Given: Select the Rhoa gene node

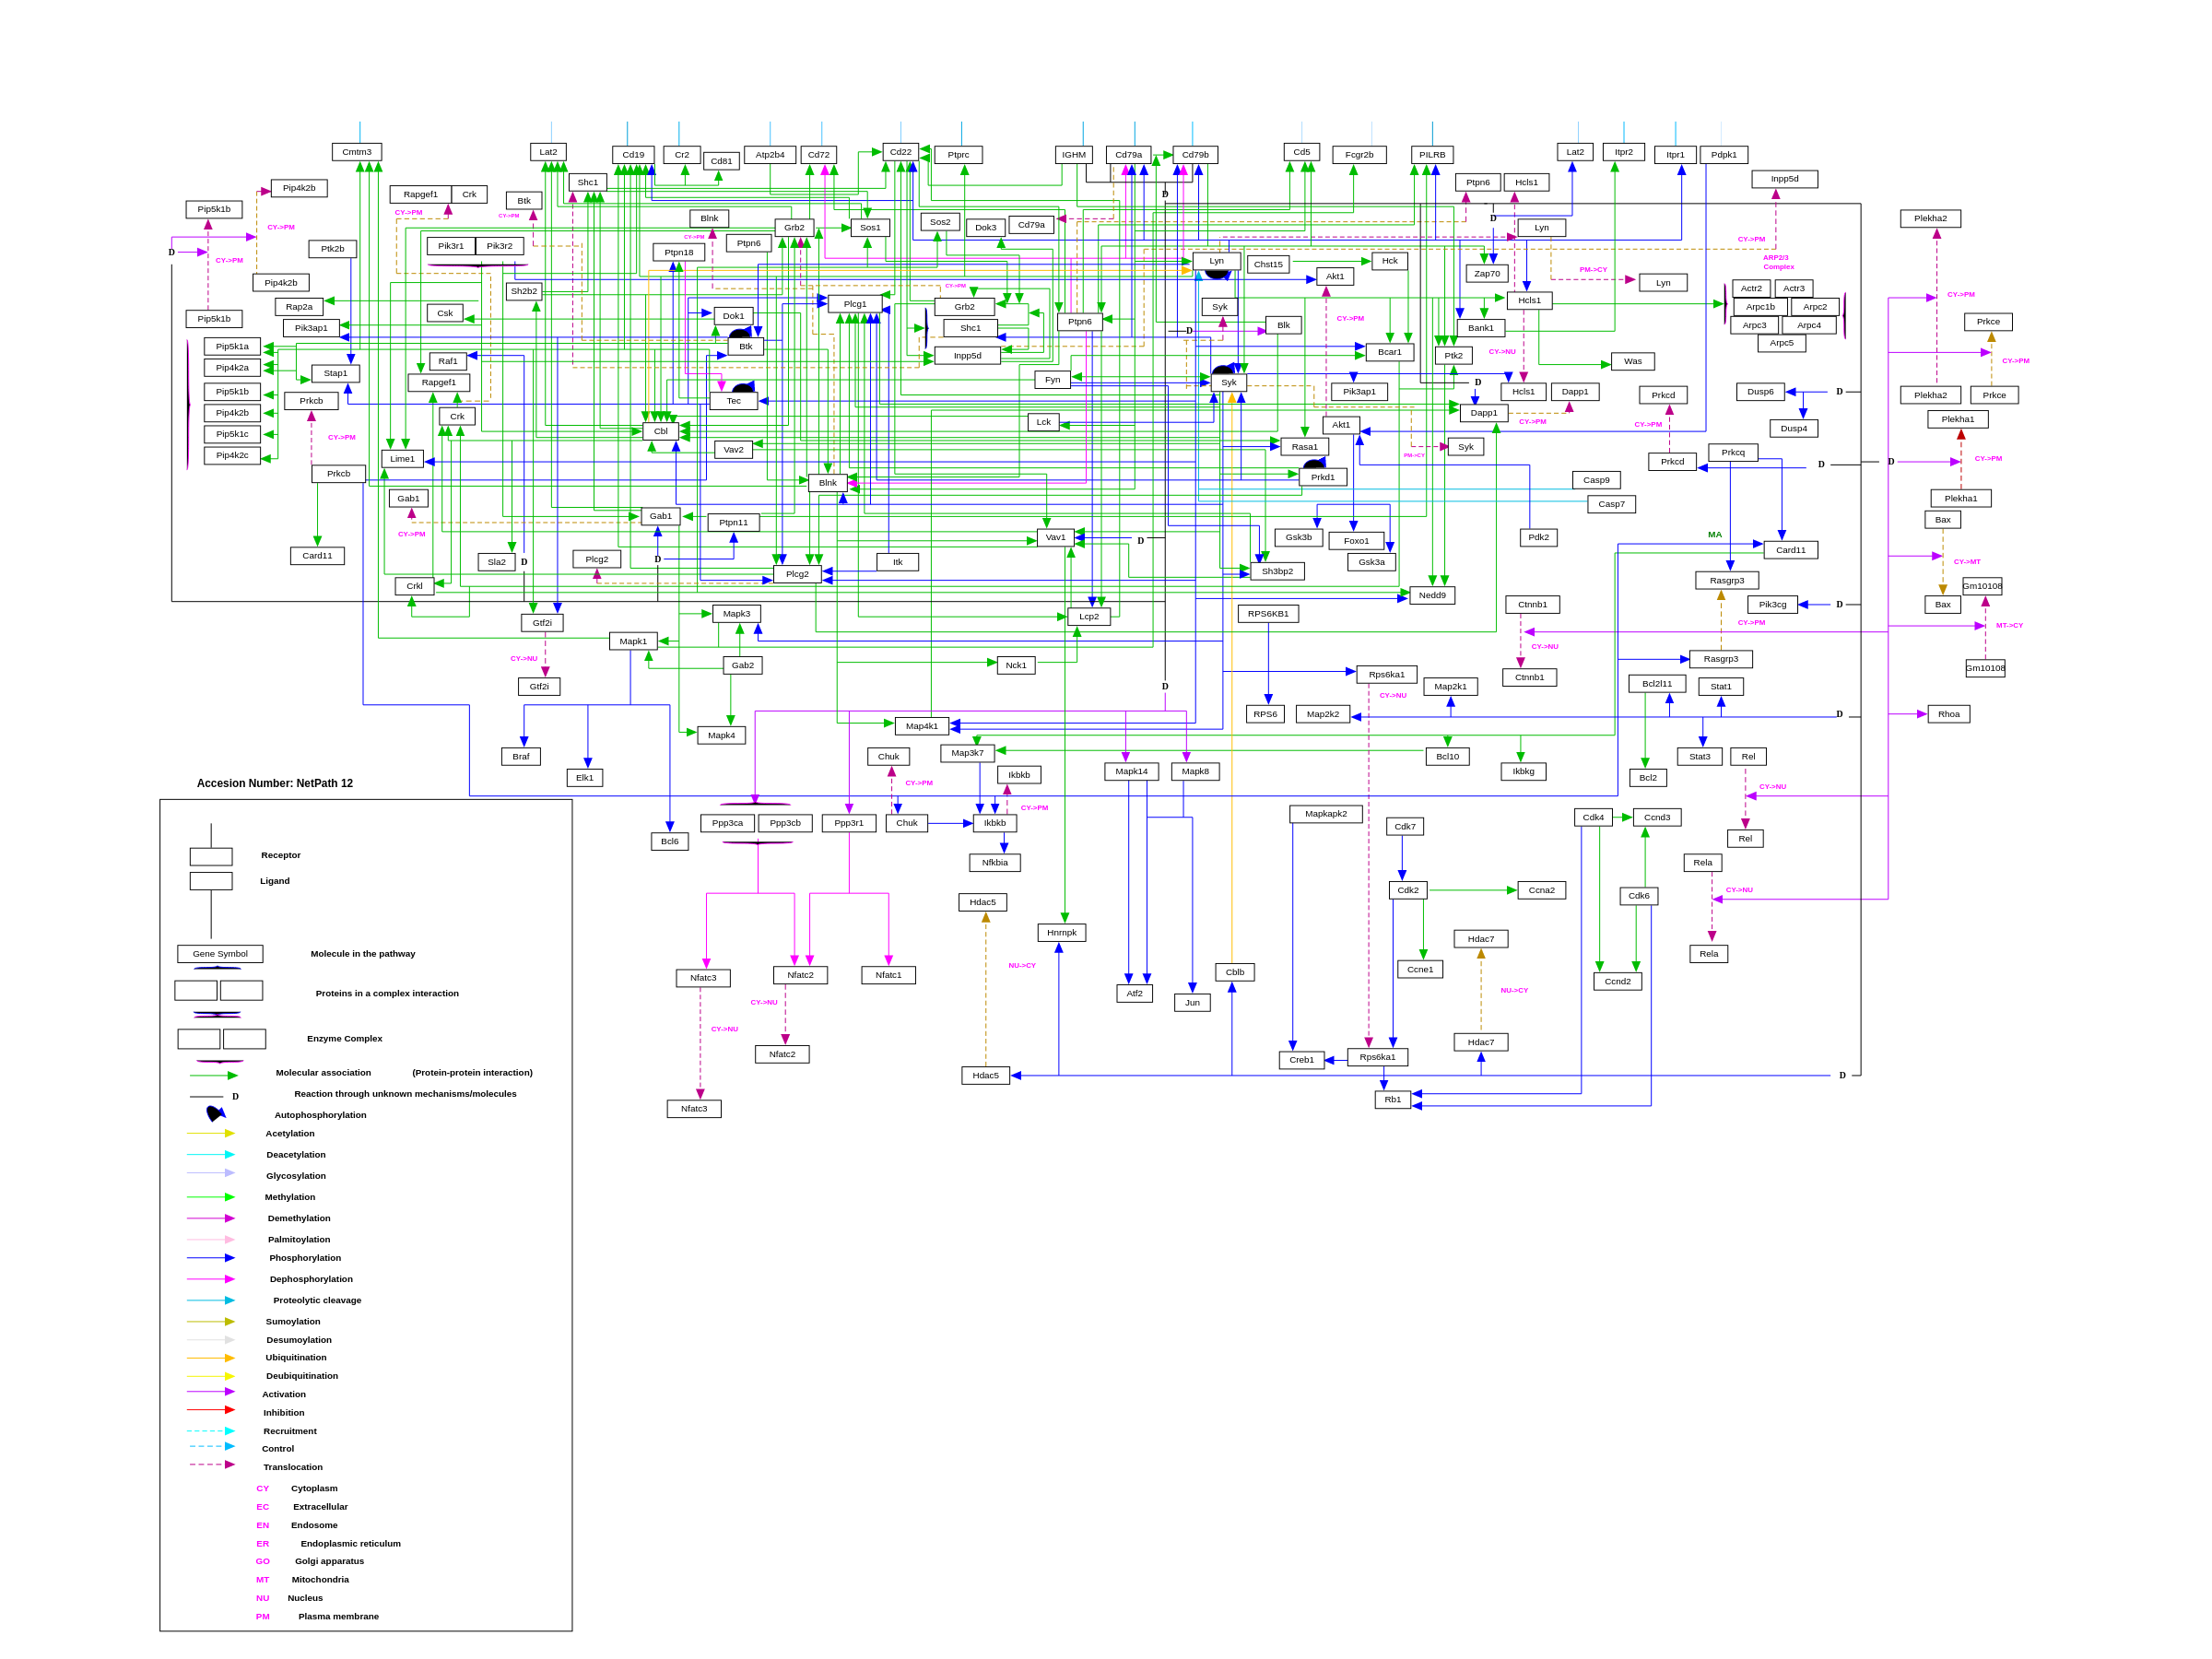Looking at the screenshot, I should click(x=1948, y=714).
